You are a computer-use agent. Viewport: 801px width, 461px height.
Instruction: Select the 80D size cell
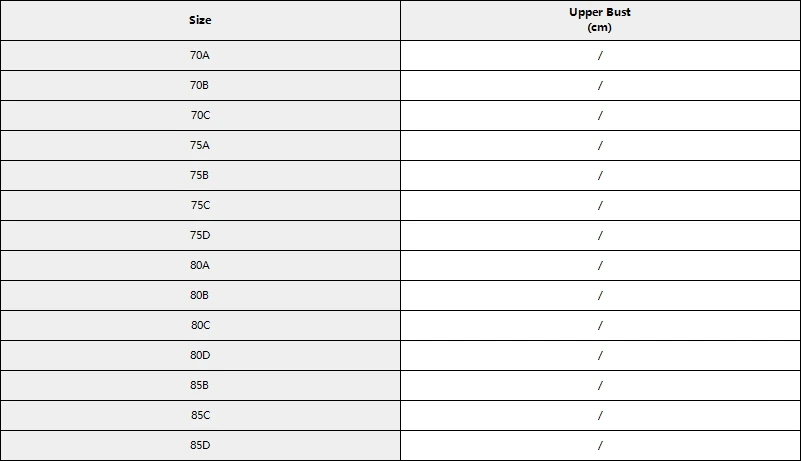click(200, 355)
